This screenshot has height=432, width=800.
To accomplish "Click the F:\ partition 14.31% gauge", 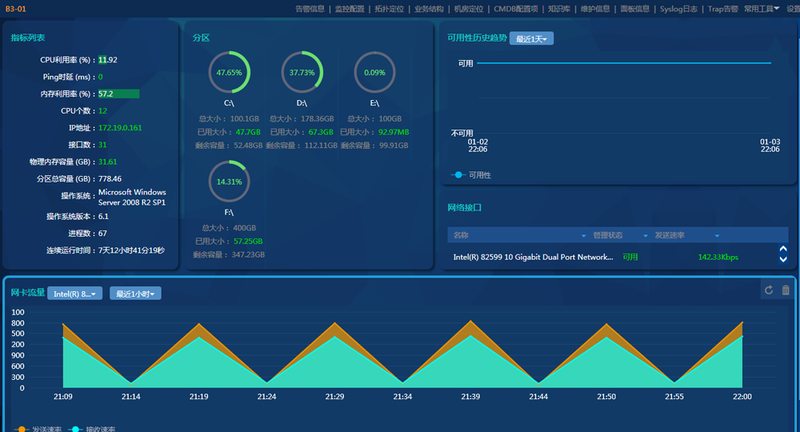I will [229, 182].
